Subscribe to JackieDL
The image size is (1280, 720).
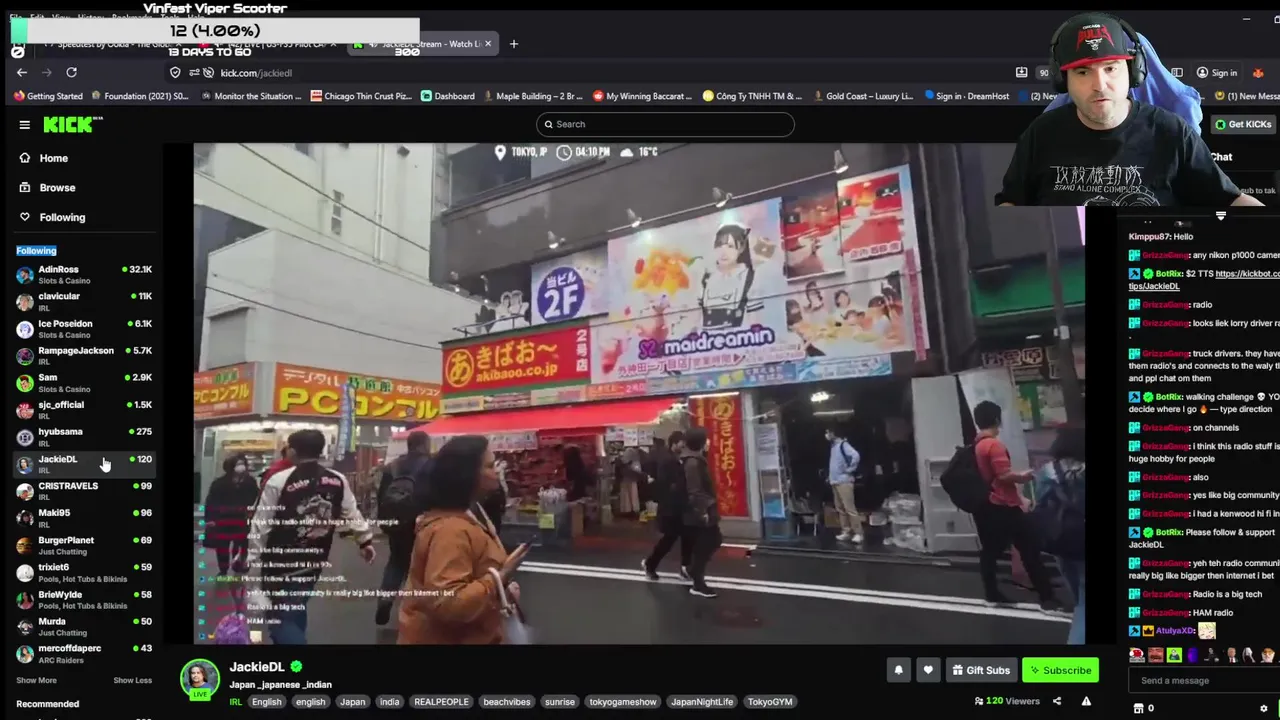pos(1060,670)
